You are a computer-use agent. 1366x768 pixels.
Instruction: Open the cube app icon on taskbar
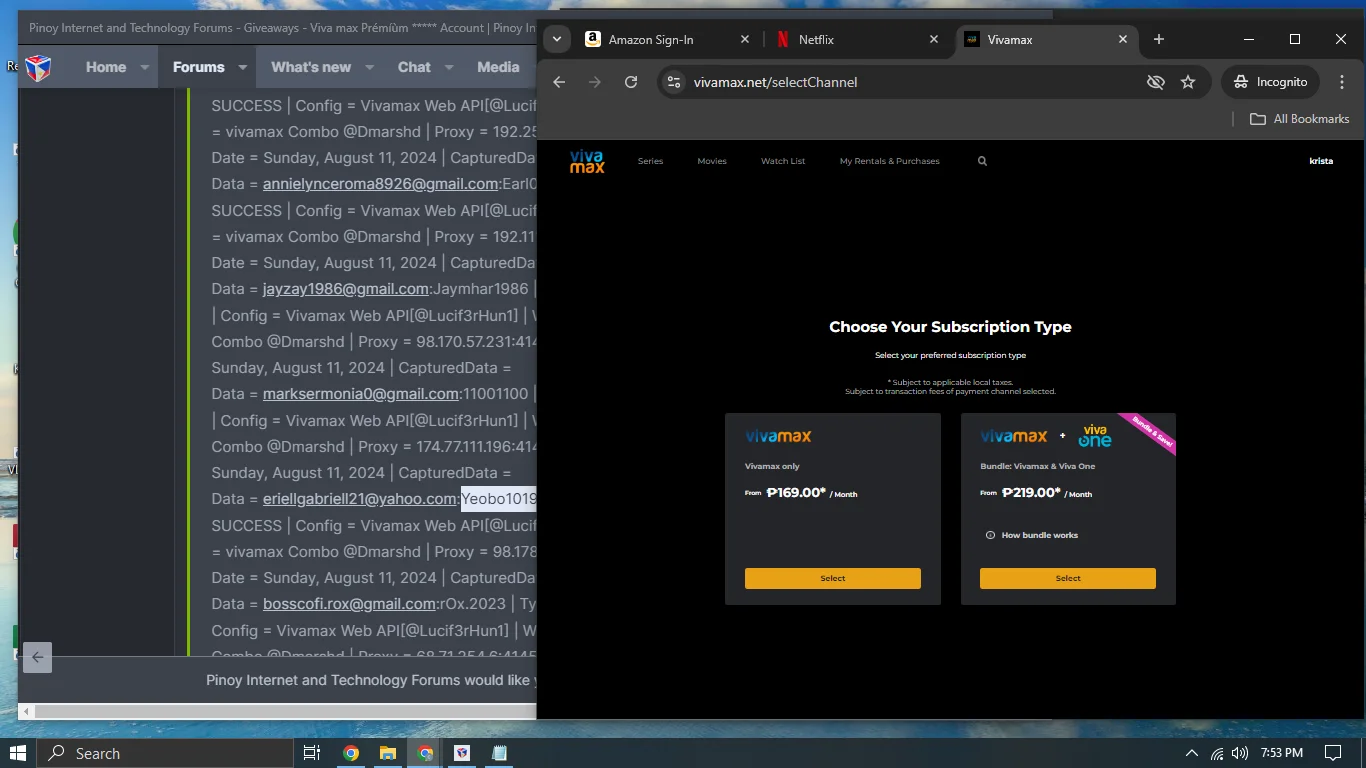[x=462, y=753]
